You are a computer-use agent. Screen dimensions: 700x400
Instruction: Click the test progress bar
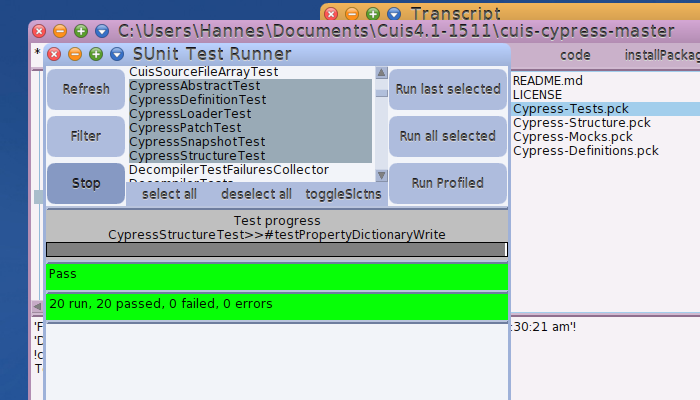pos(277,249)
